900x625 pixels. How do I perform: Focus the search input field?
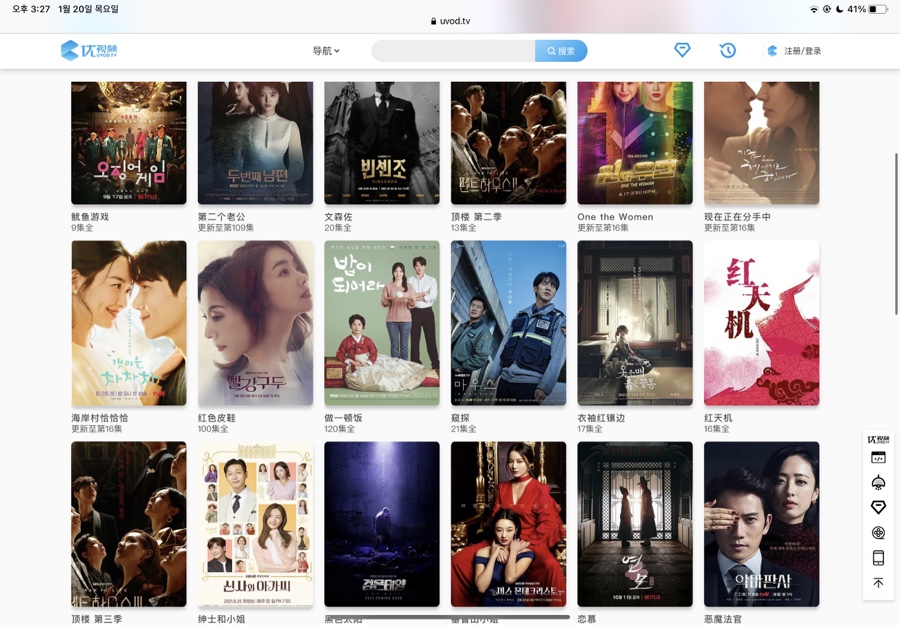click(x=453, y=51)
